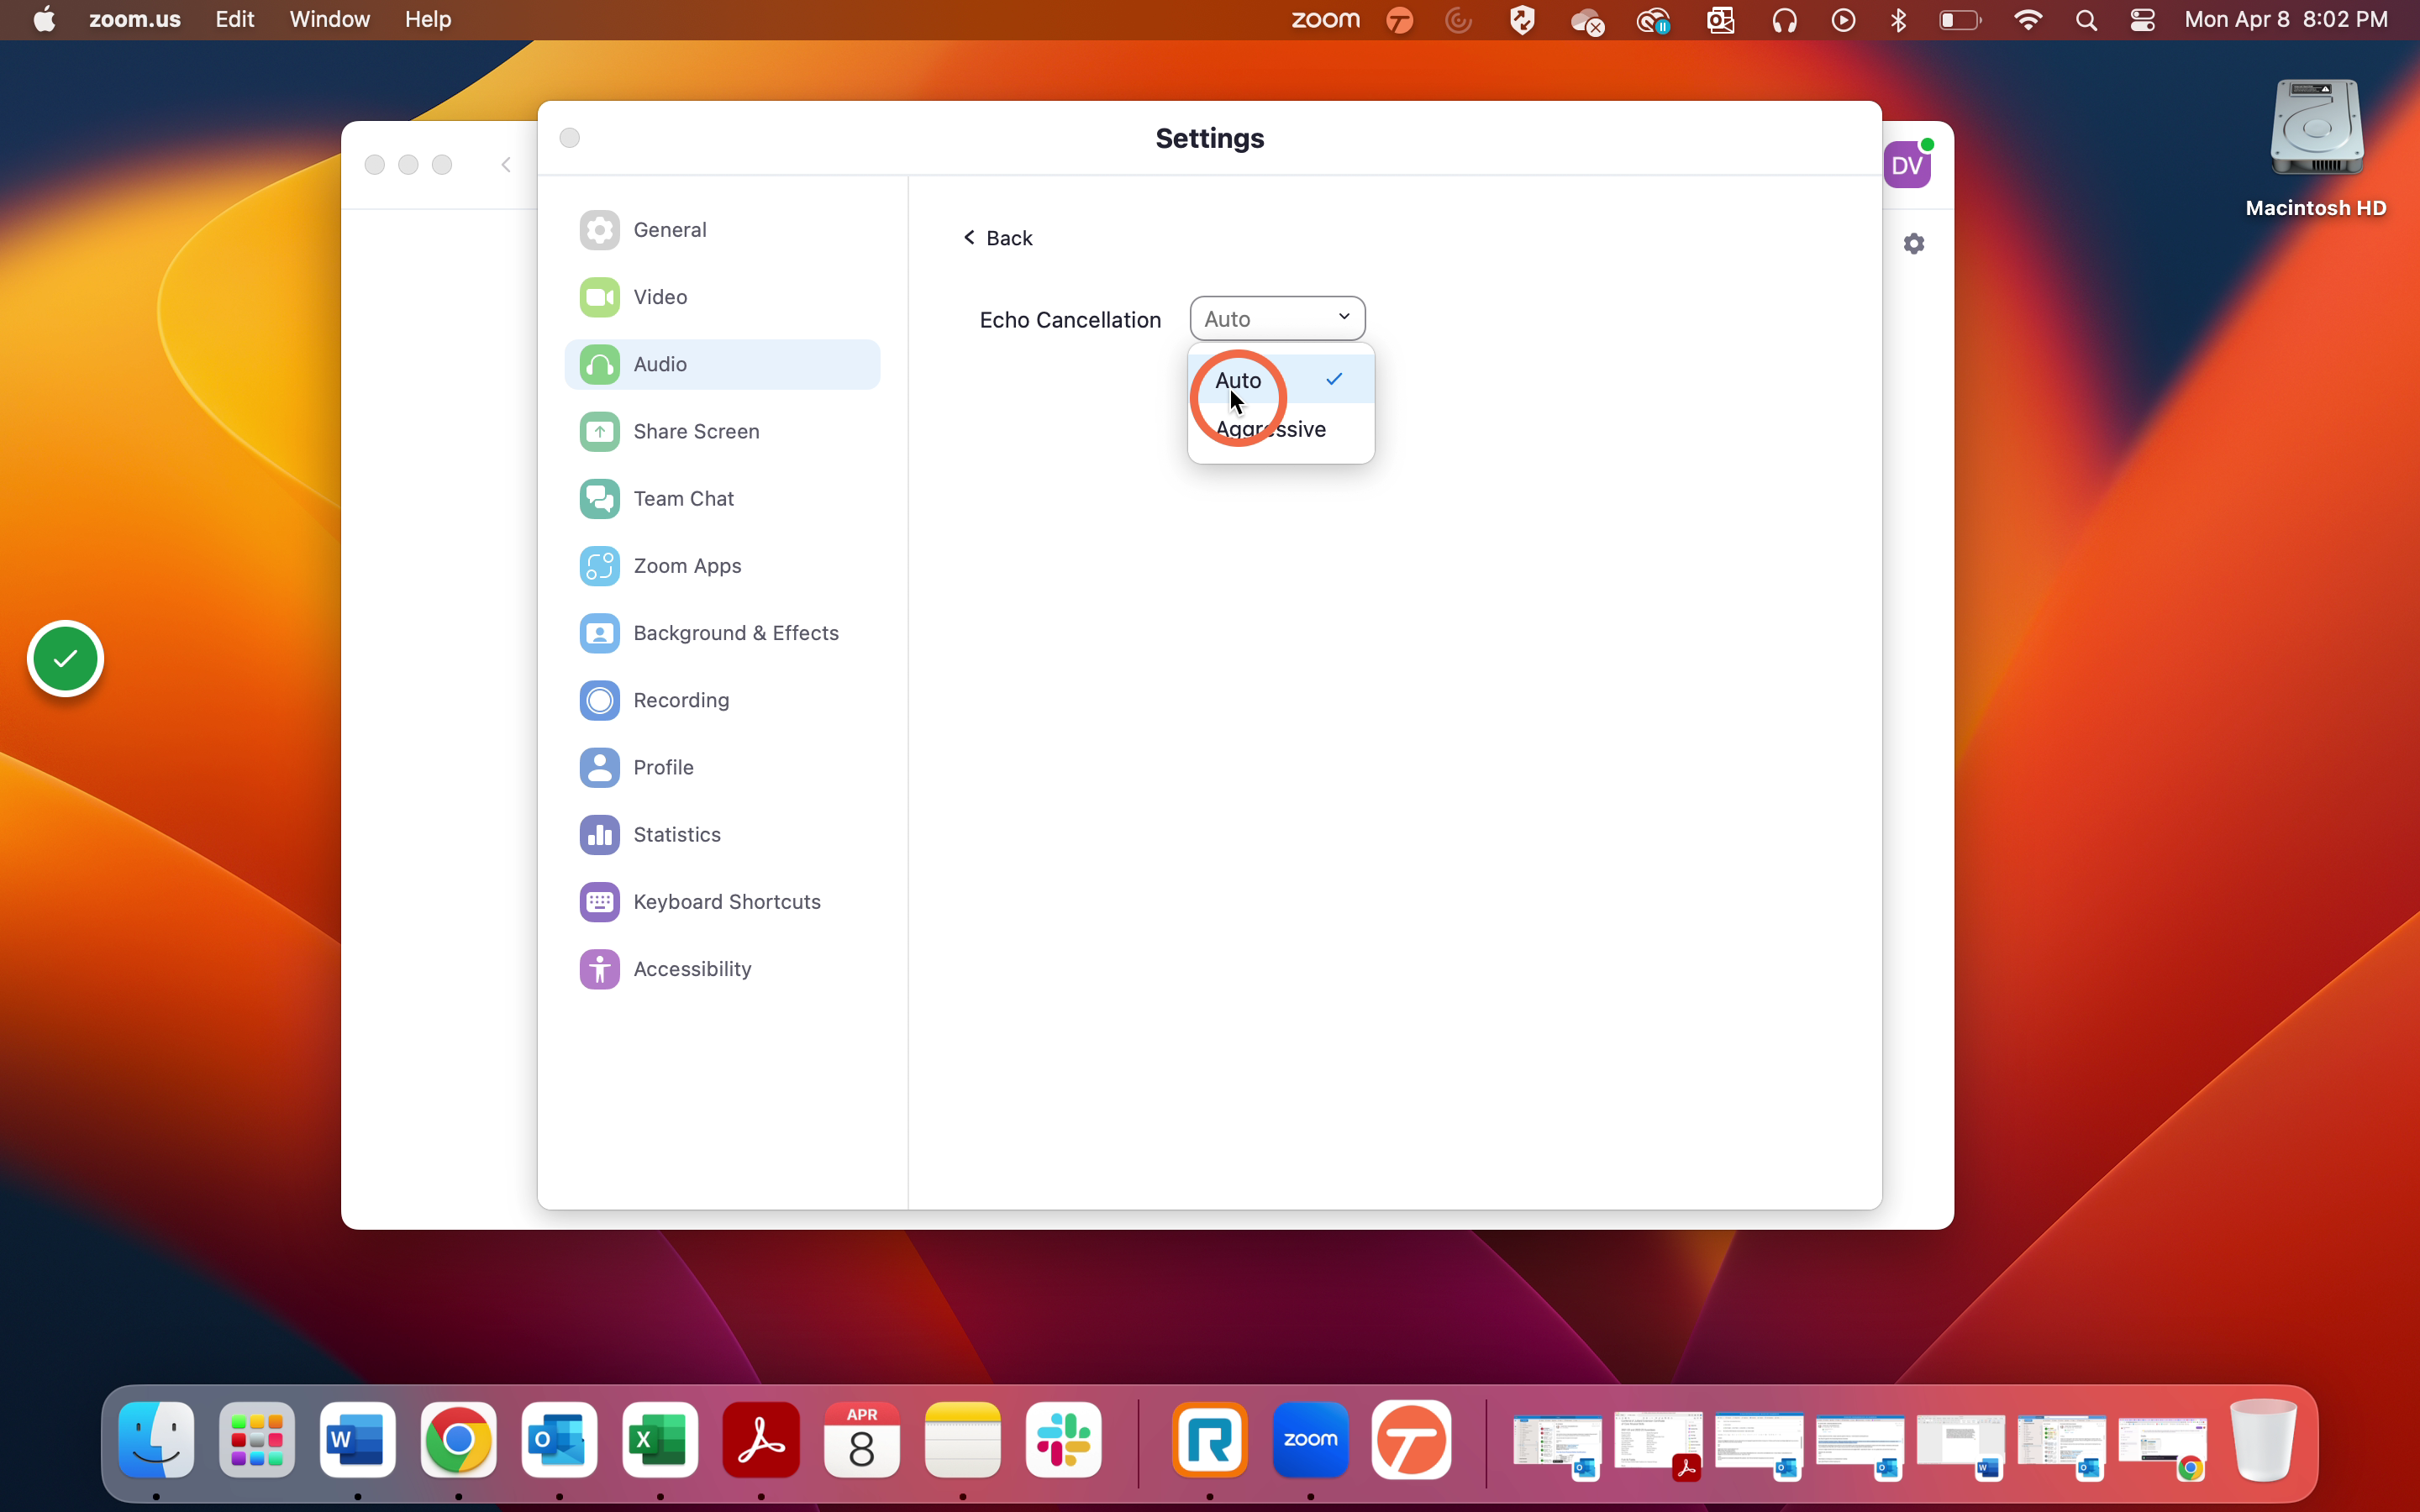Open Adobe Acrobat from the Dock
The width and height of the screenshot is (2420, 1512).
761,1440
